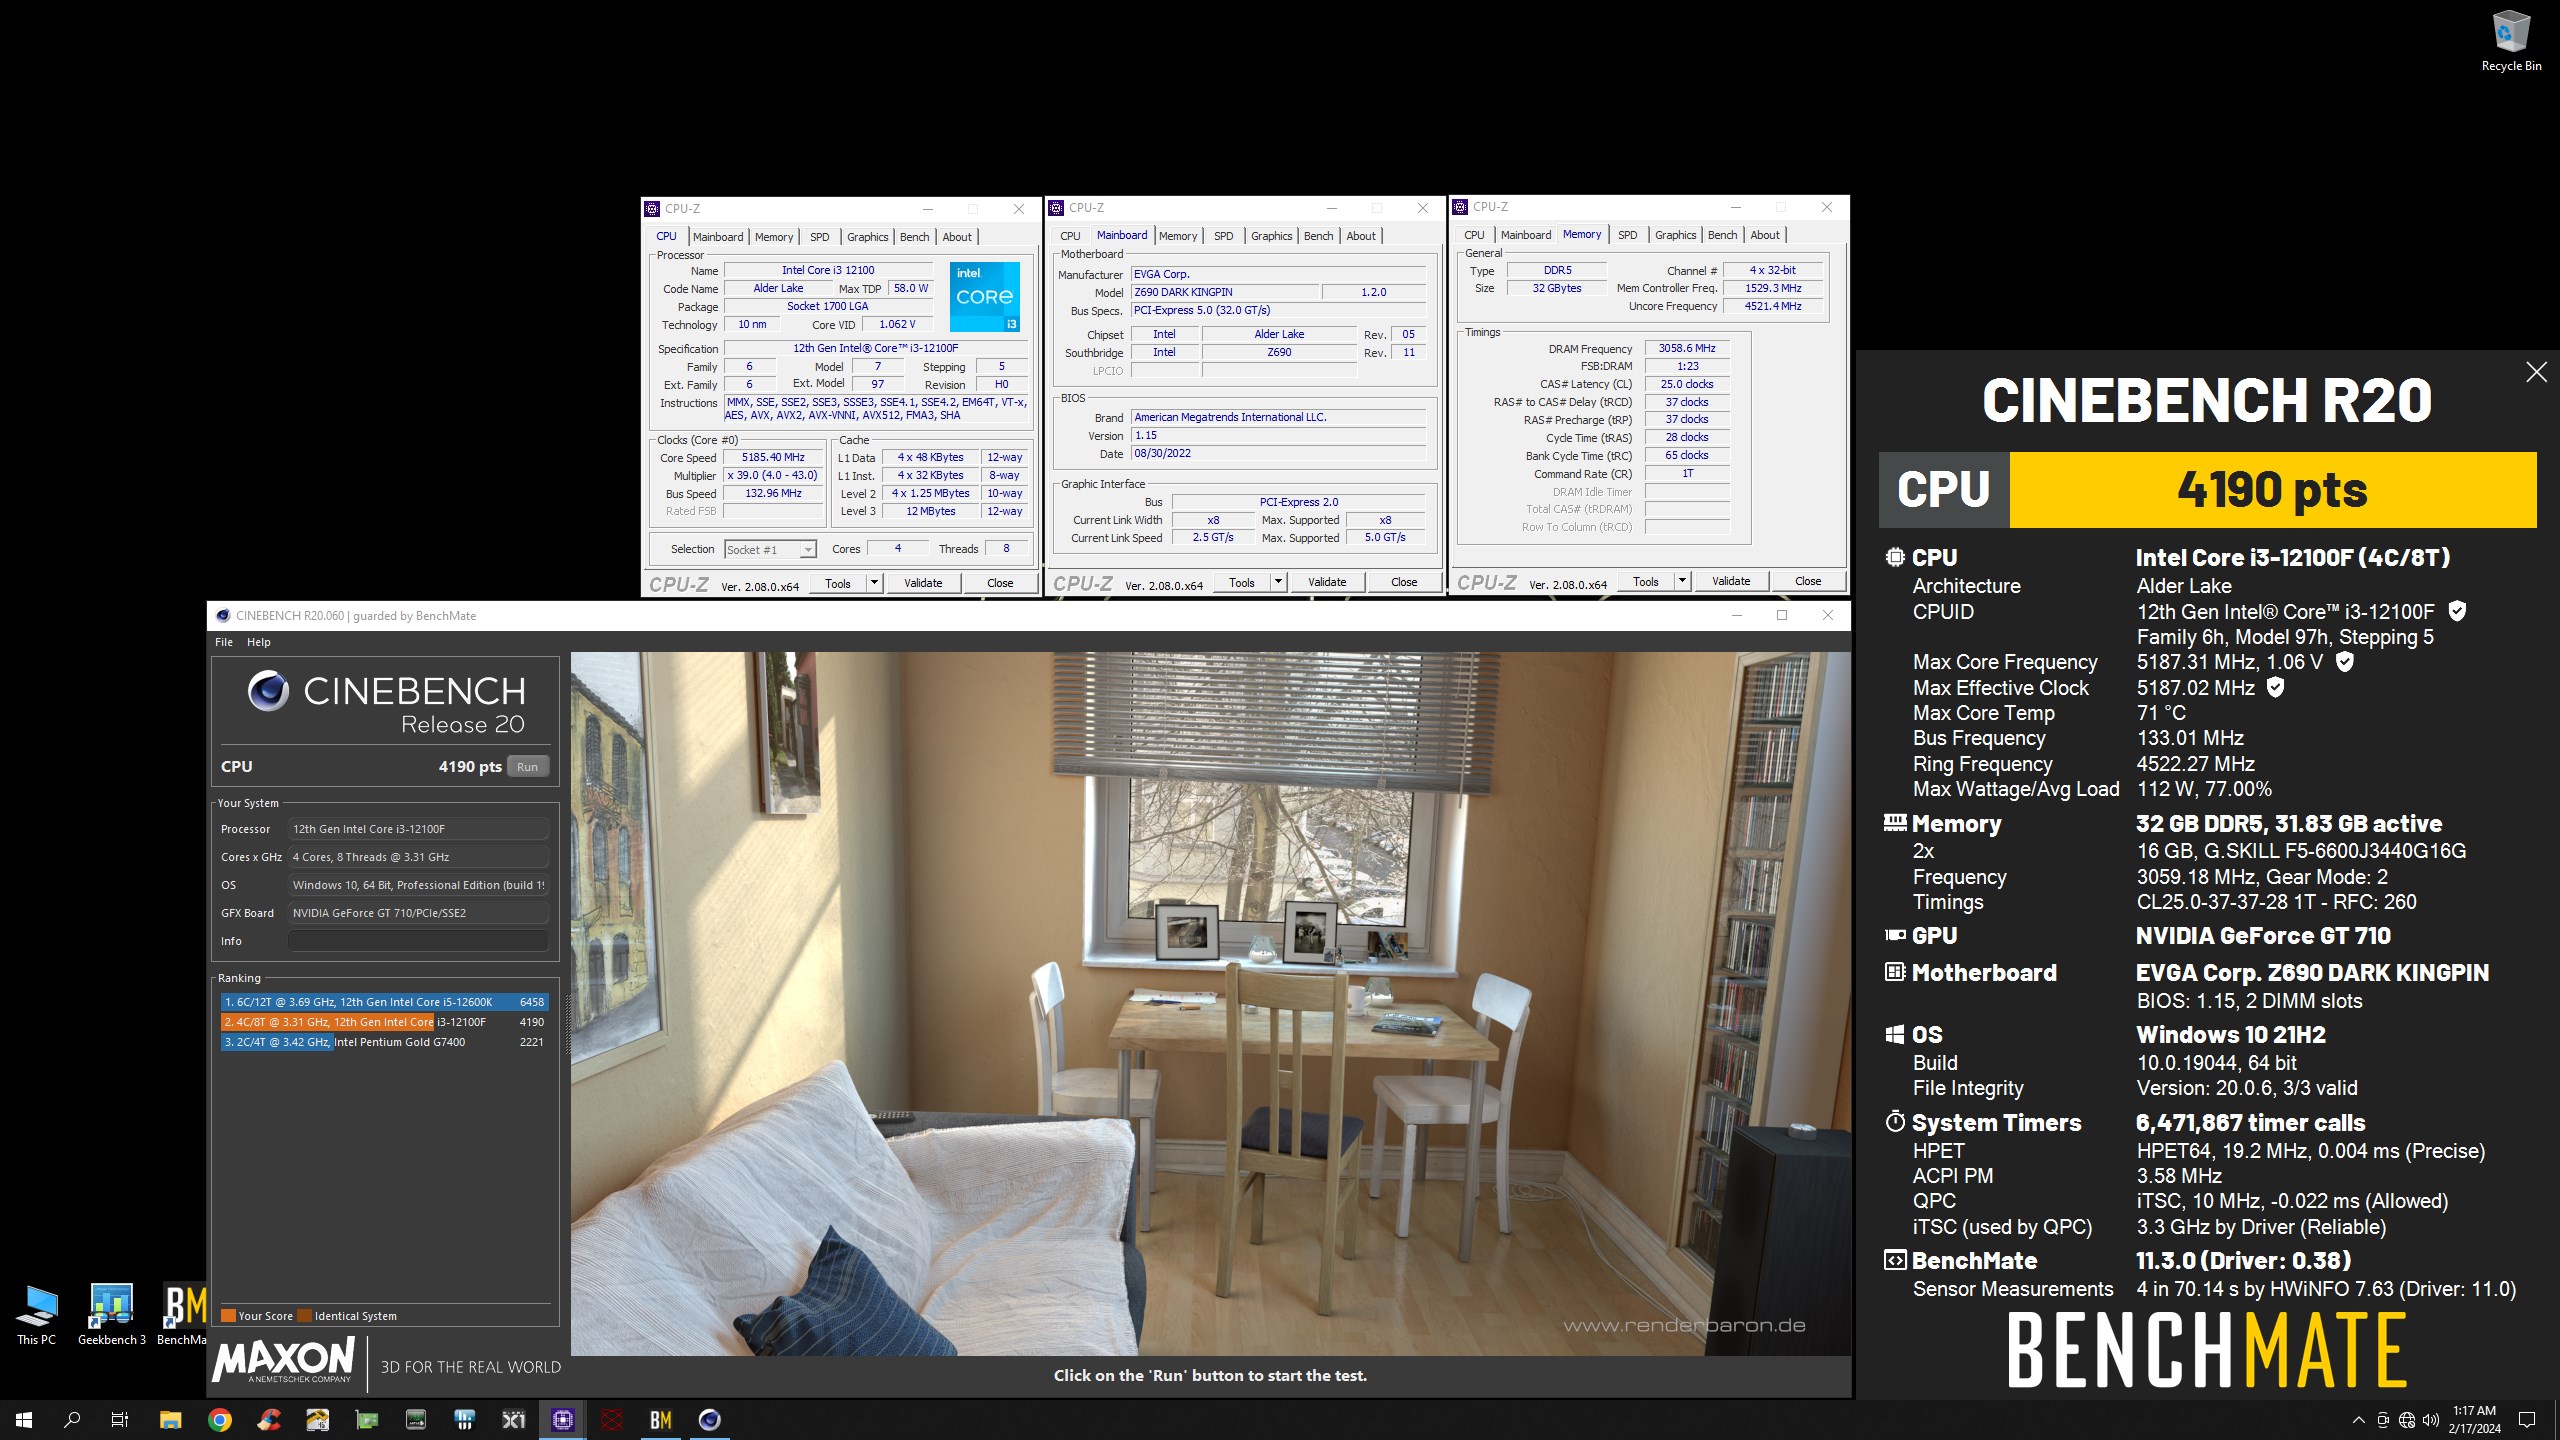Viewport: 2560px width, 1440px height.
Task: Open Bench tab in Memory CPU-Z window
Action: [x=1722, y=235]
